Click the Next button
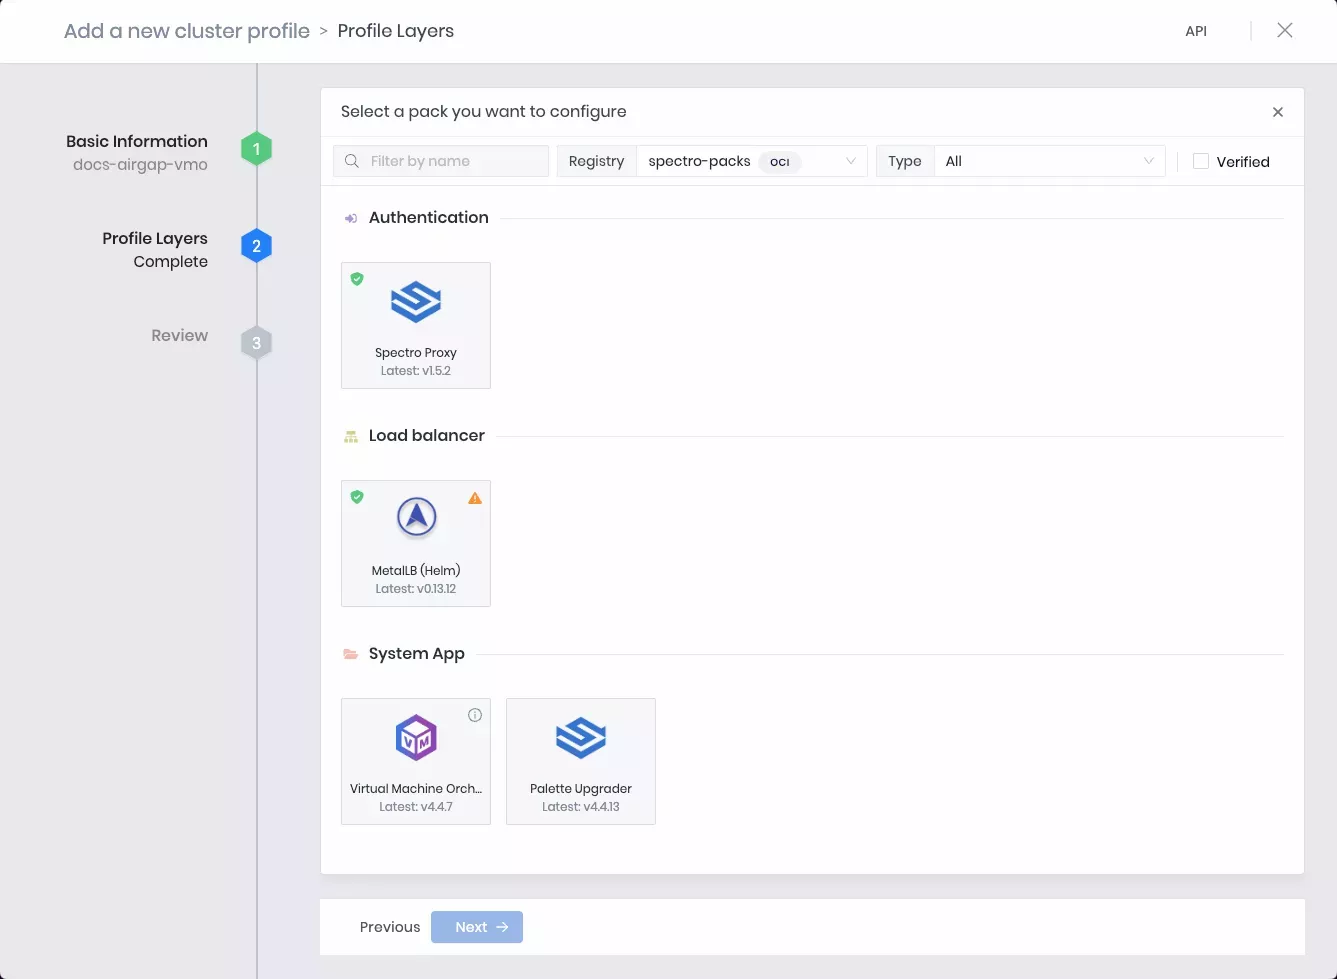Viewport: 1337px width, 979px height. click(x=477, y=927)
